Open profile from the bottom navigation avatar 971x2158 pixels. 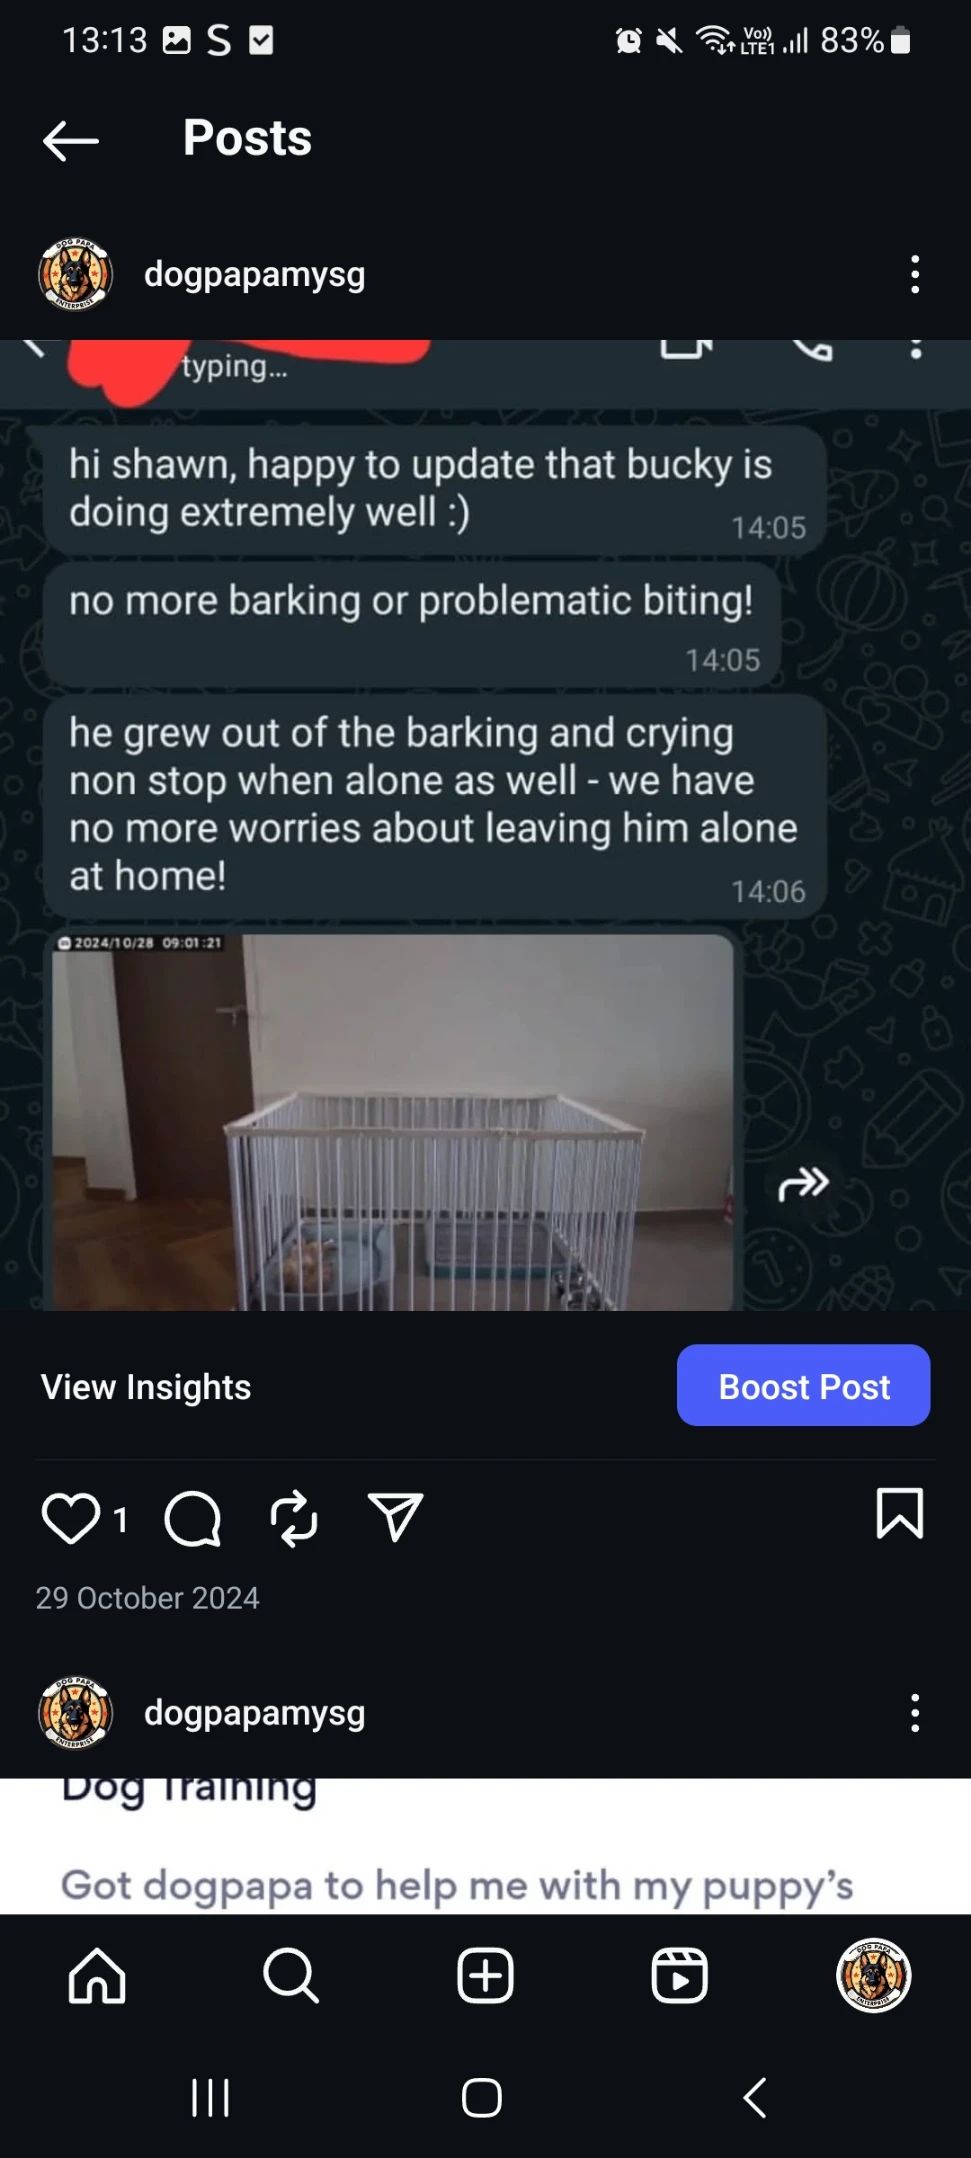tap(874, 1975)
